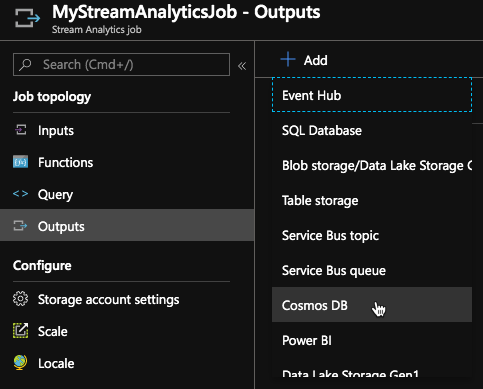Choose SQL Database from output list
Viewport: 483px width, 389px height.
tap(372, 130)
